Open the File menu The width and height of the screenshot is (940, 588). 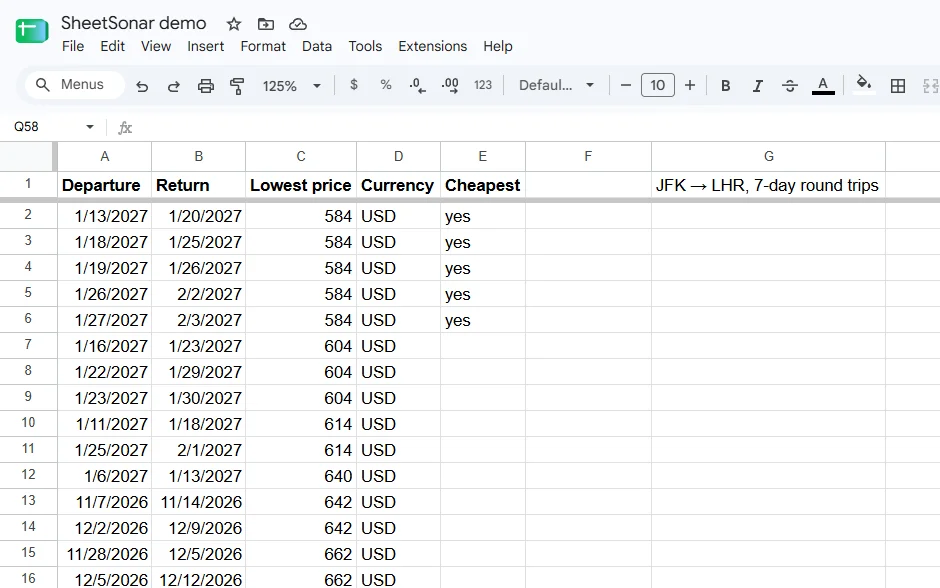[x=73, y=46]
